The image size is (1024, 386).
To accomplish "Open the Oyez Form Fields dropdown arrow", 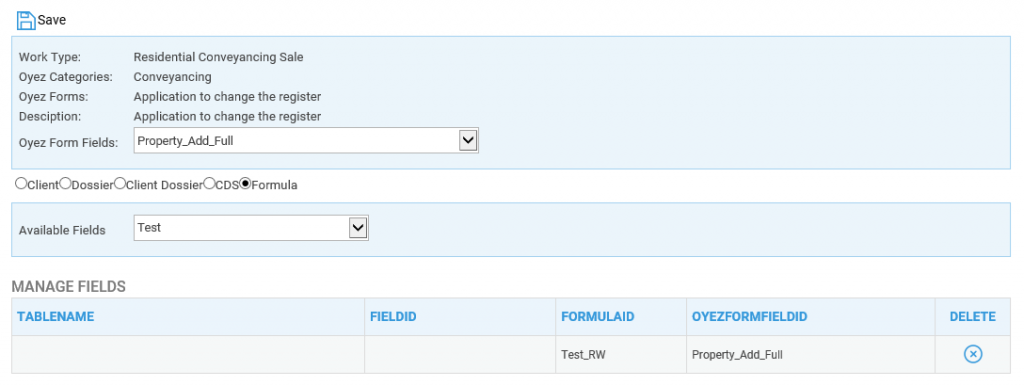I will 468,140.
